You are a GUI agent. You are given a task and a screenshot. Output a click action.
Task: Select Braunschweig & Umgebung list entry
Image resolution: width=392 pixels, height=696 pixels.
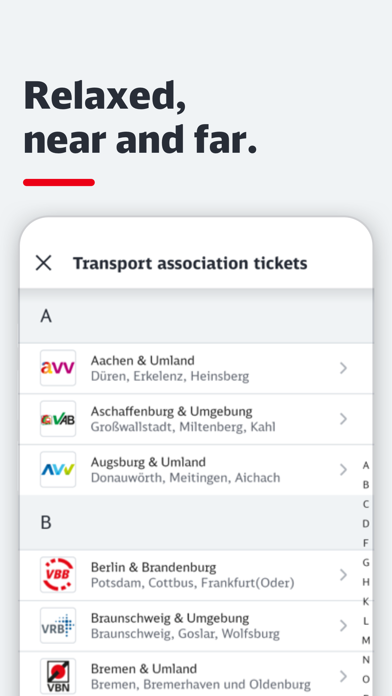(196, 626)
